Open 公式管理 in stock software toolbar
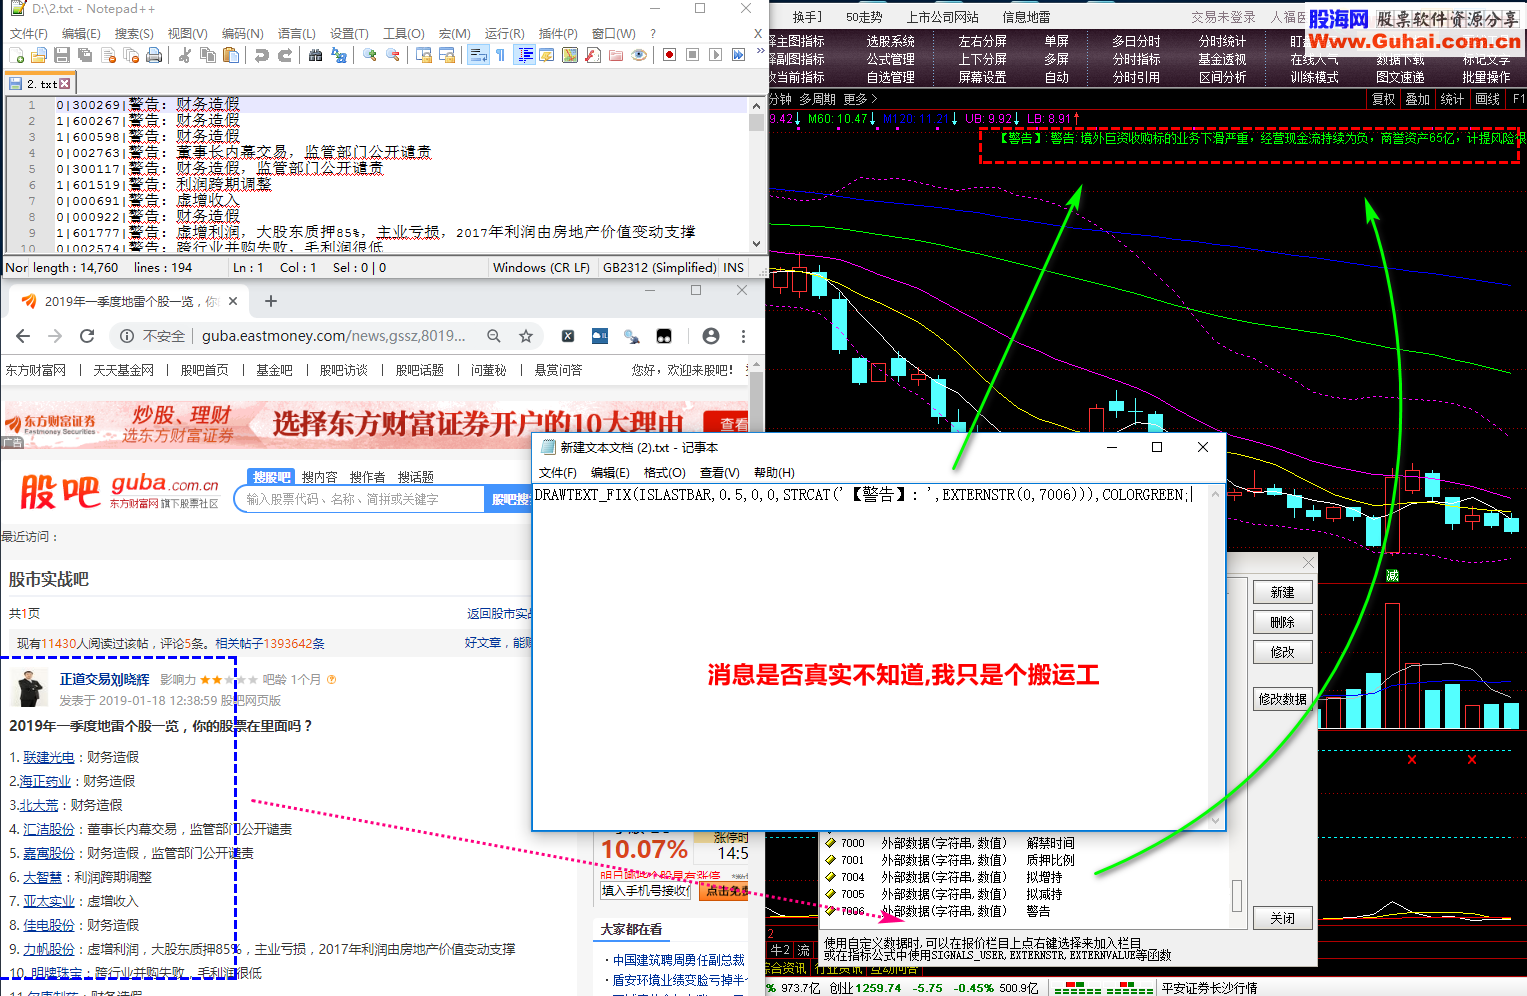The image size is (1527, 996). (890, 59)
